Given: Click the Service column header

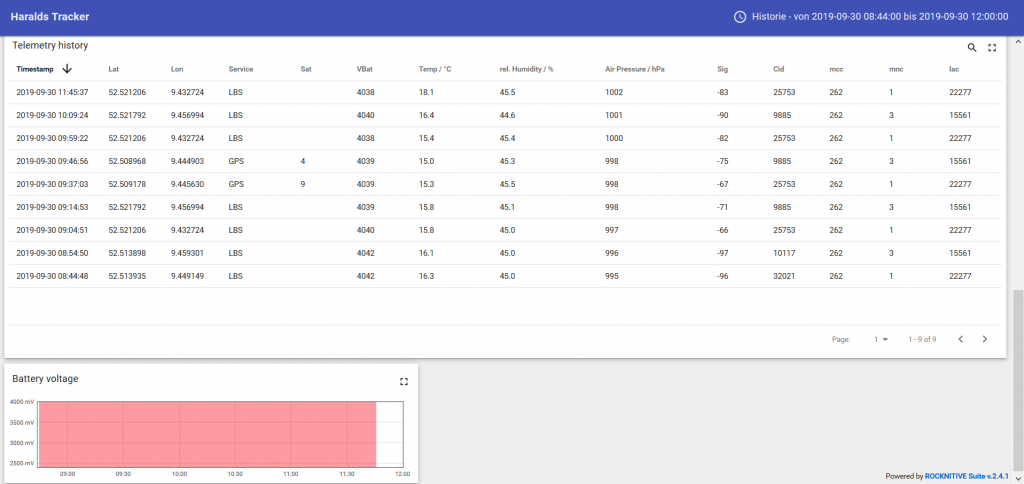Looking at the screenshot, I should [240, 69].
